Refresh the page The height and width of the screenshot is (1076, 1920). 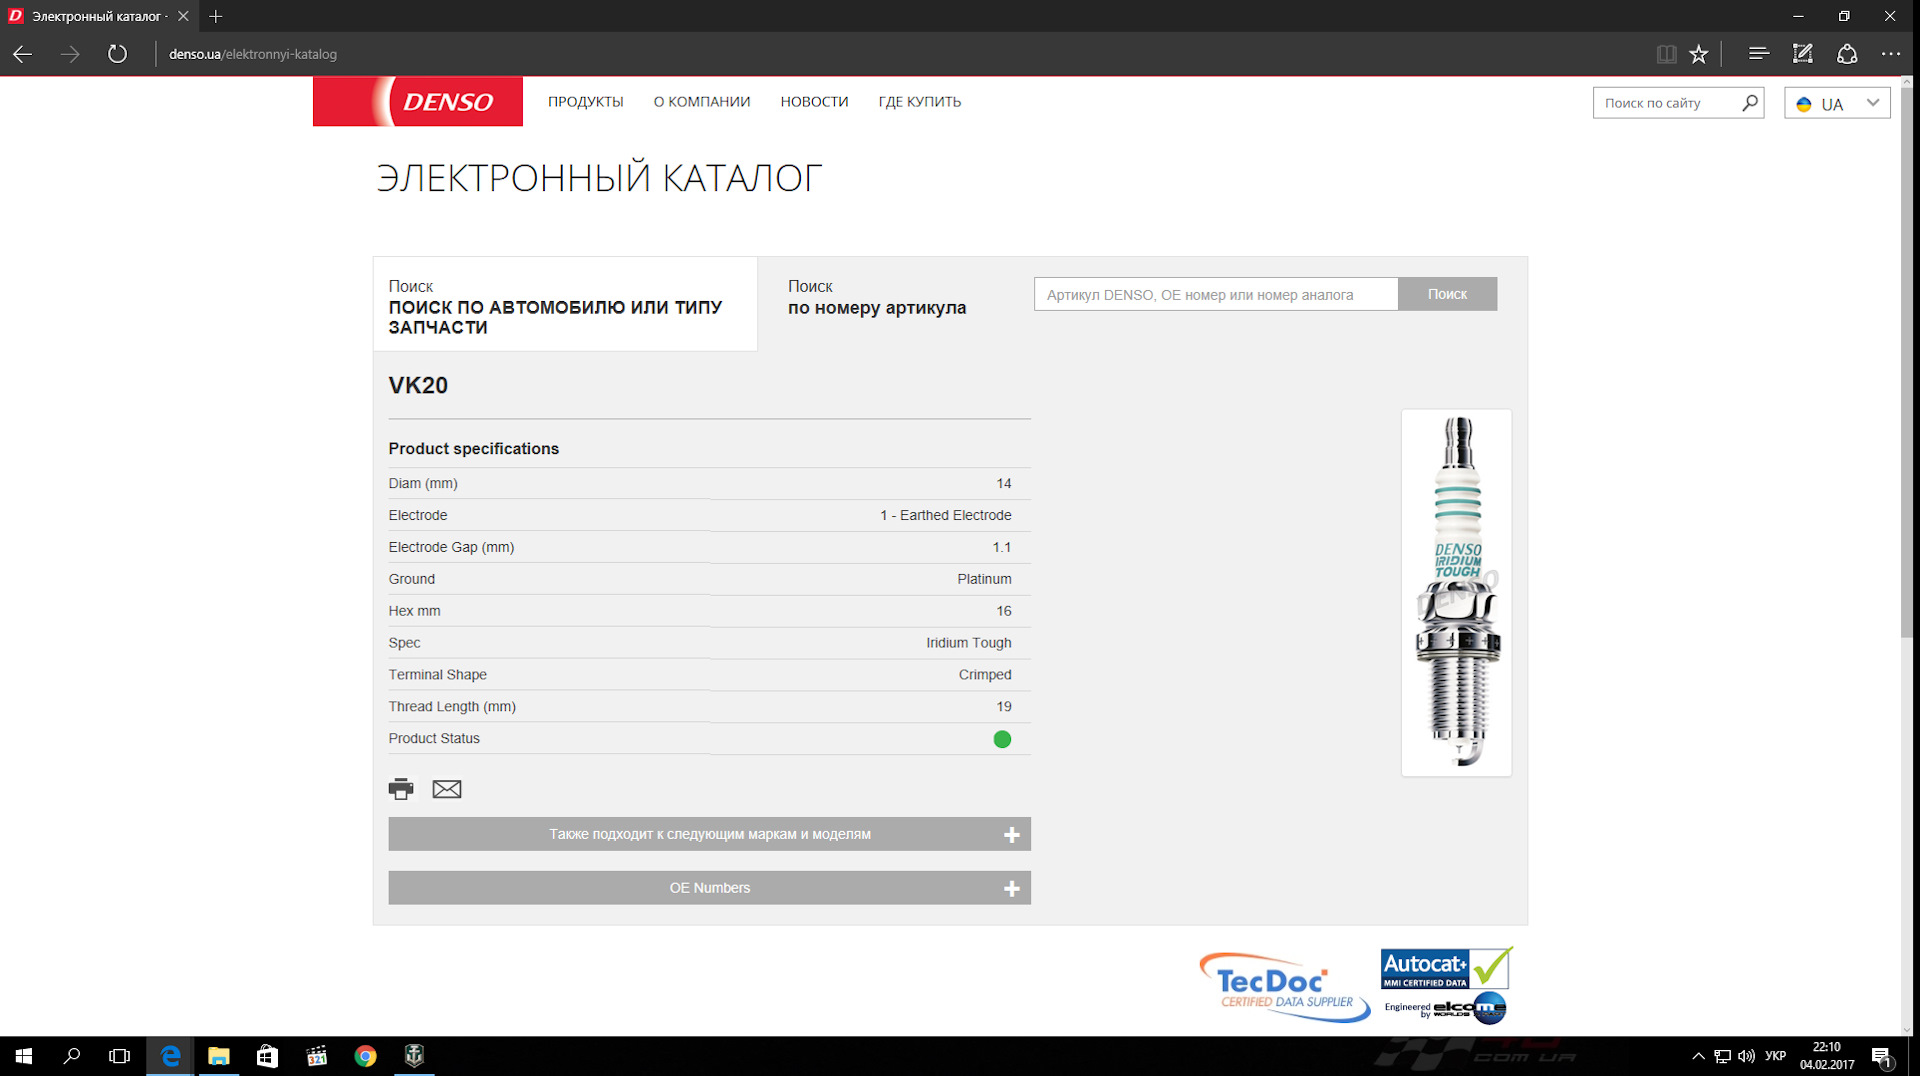click(117, 54)
